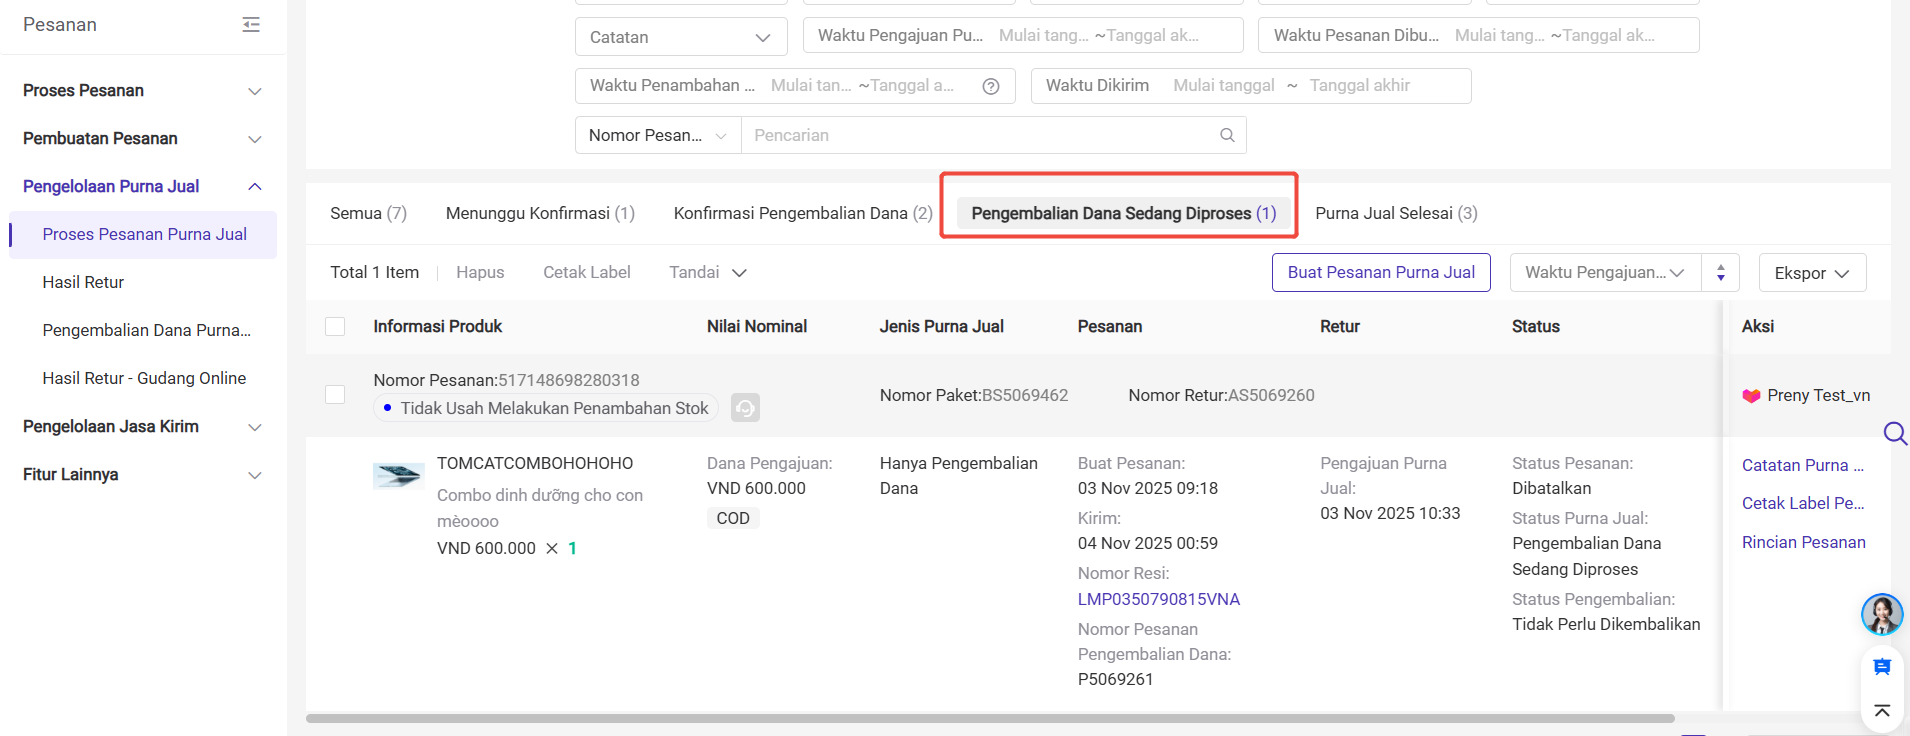This screenshot has height=736, width=1910.
Task: Collapse the Pesanan sidebar menu icon
Action: (251, 25)
